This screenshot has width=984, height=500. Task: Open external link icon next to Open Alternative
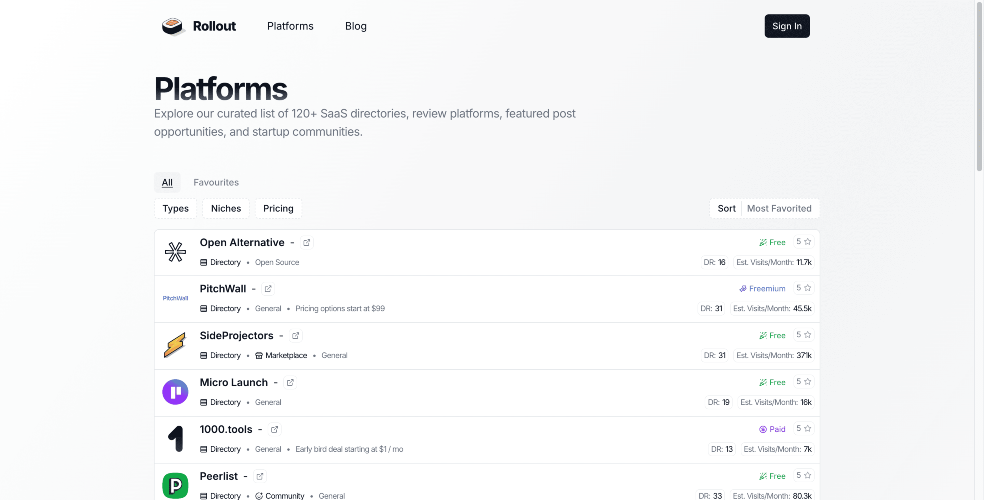(x=307, y=242)
